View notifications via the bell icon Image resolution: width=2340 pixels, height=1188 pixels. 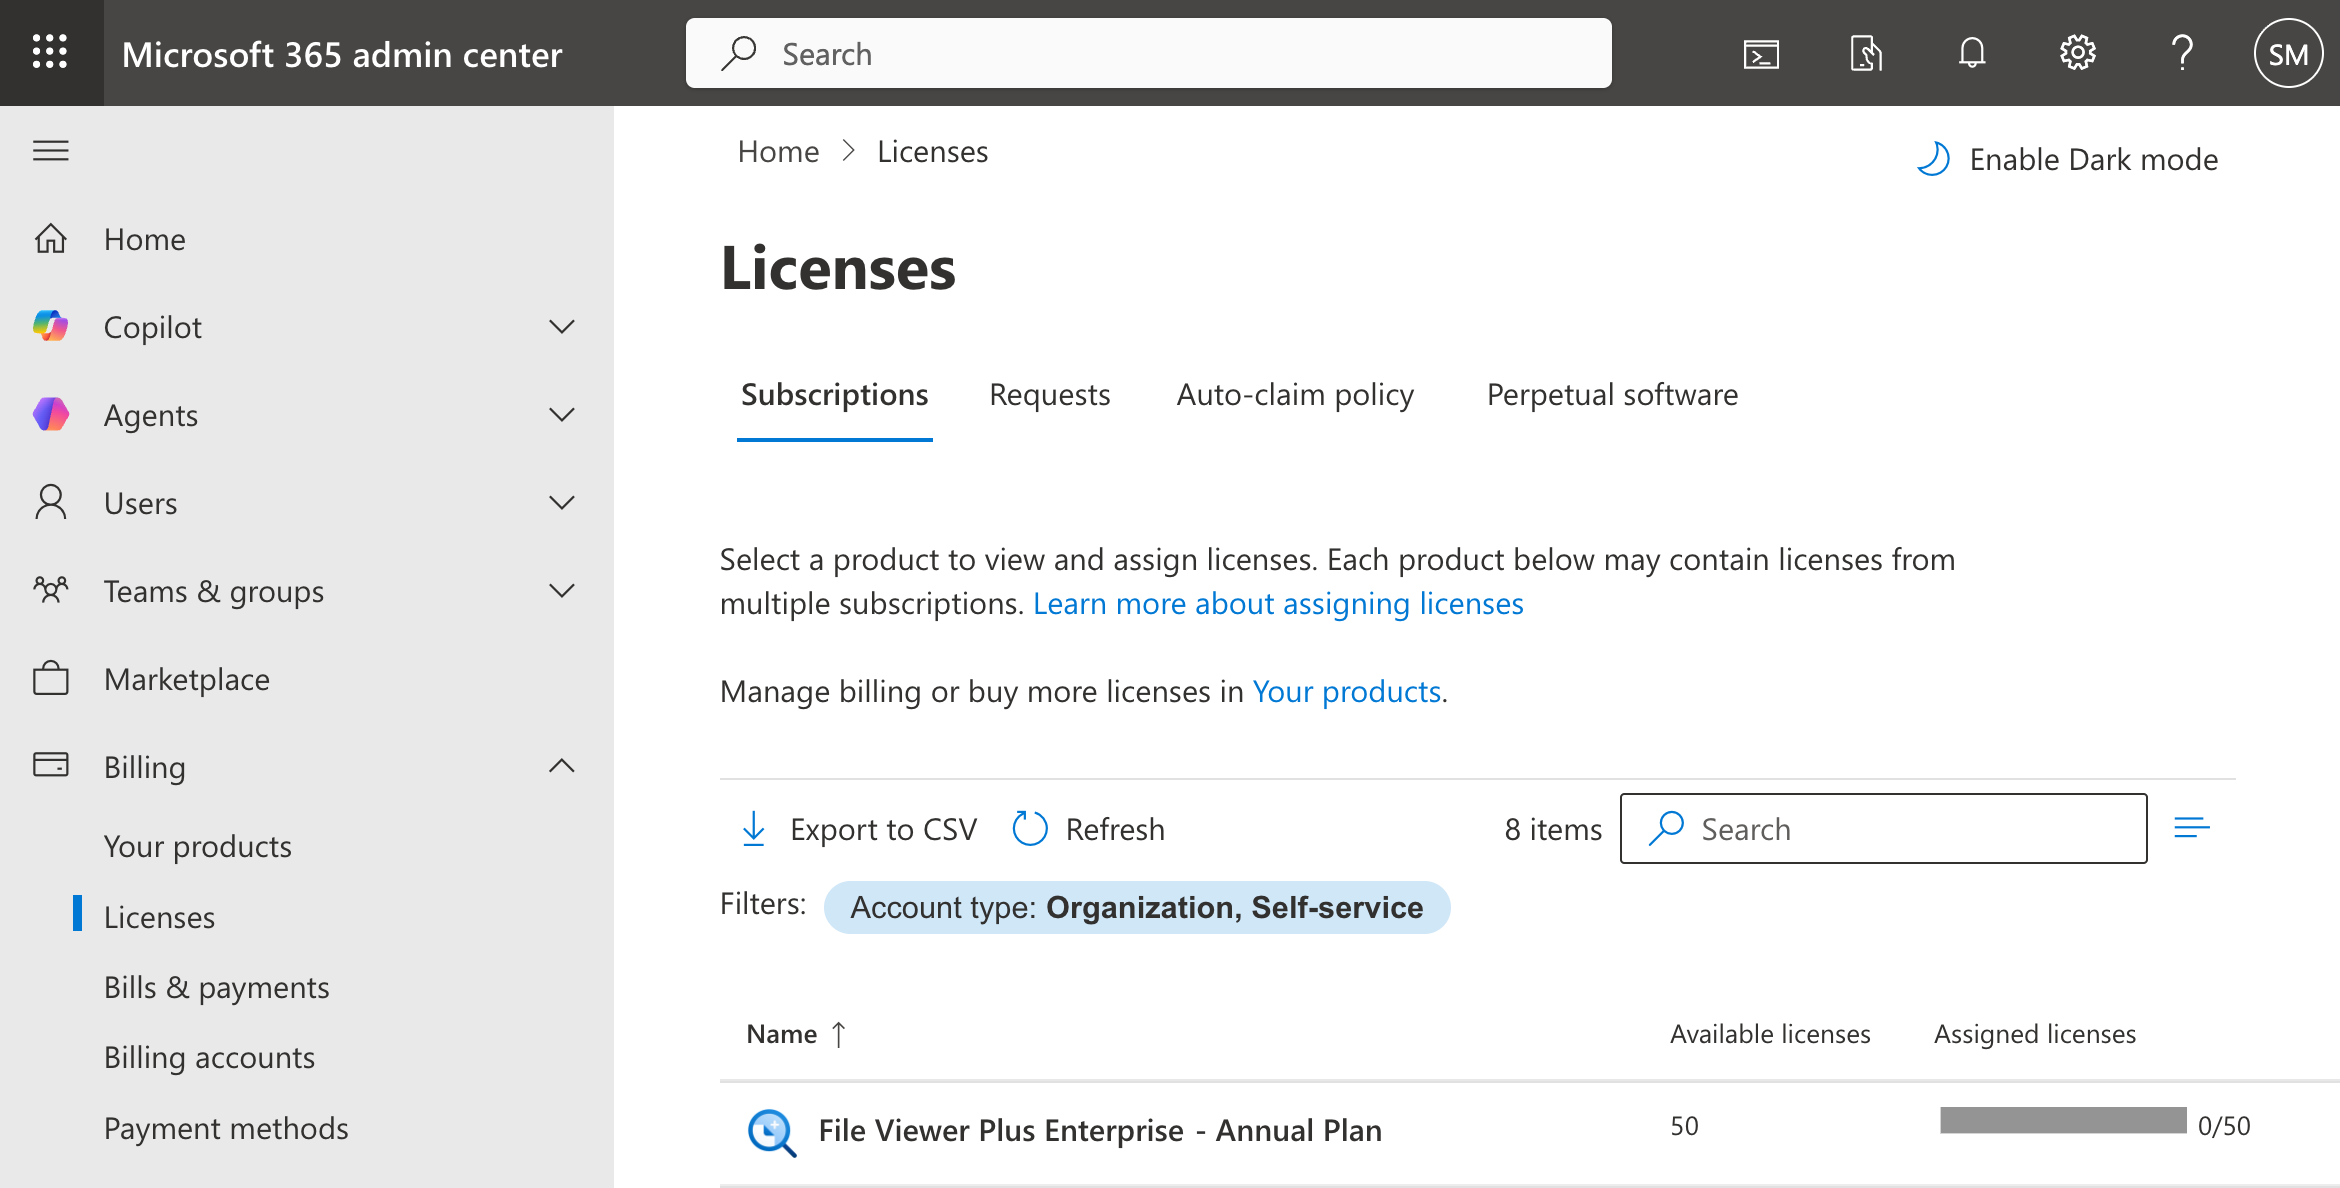point(1971,53)
